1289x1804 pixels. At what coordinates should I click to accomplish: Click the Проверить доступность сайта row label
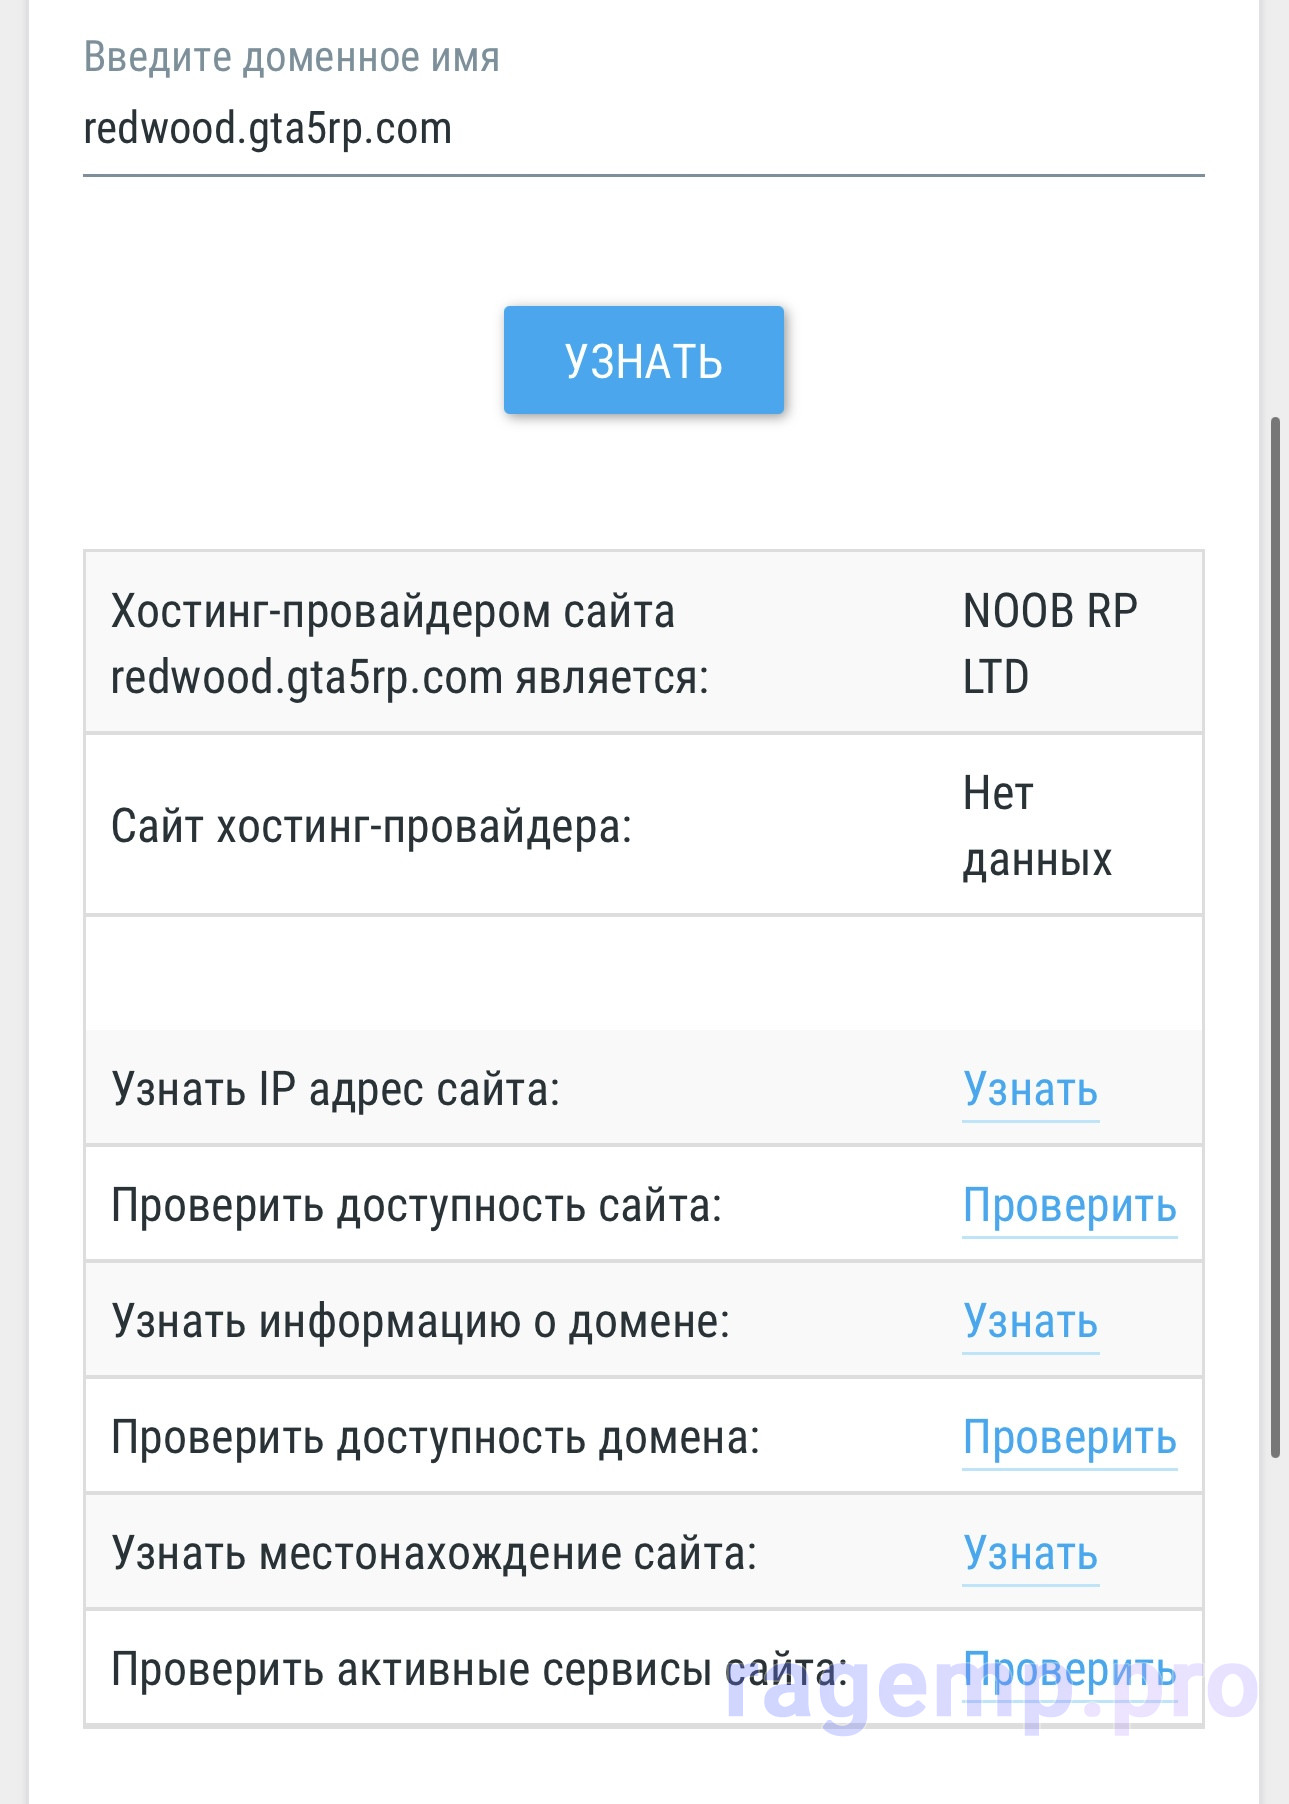[x=416, y=1205]
